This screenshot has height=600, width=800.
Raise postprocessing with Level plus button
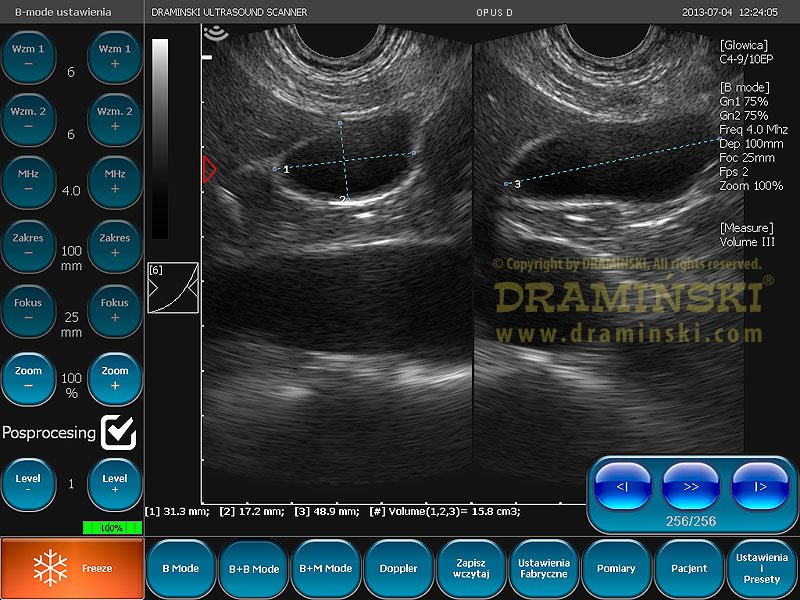(x=115, y=484)
